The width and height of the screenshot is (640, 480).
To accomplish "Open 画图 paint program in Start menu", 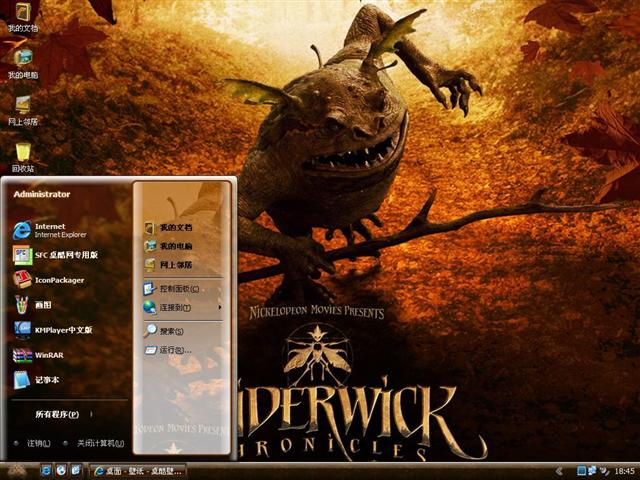I will (x=33, y=305).
